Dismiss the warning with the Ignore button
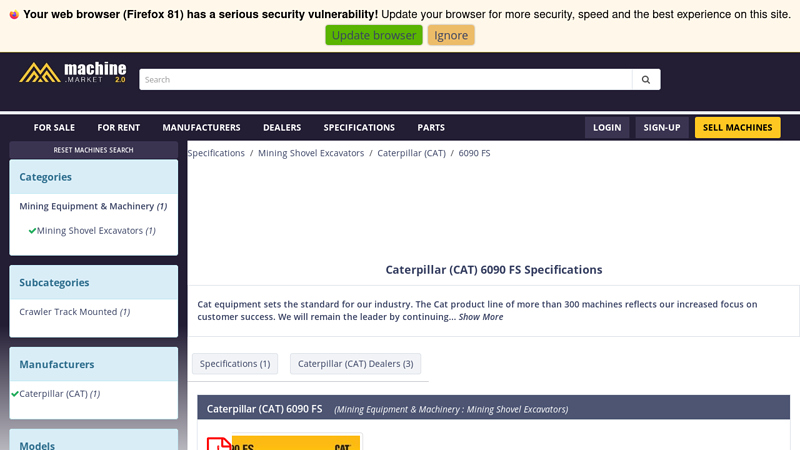The width and height of the screenshot is (800, 450). 451,35
